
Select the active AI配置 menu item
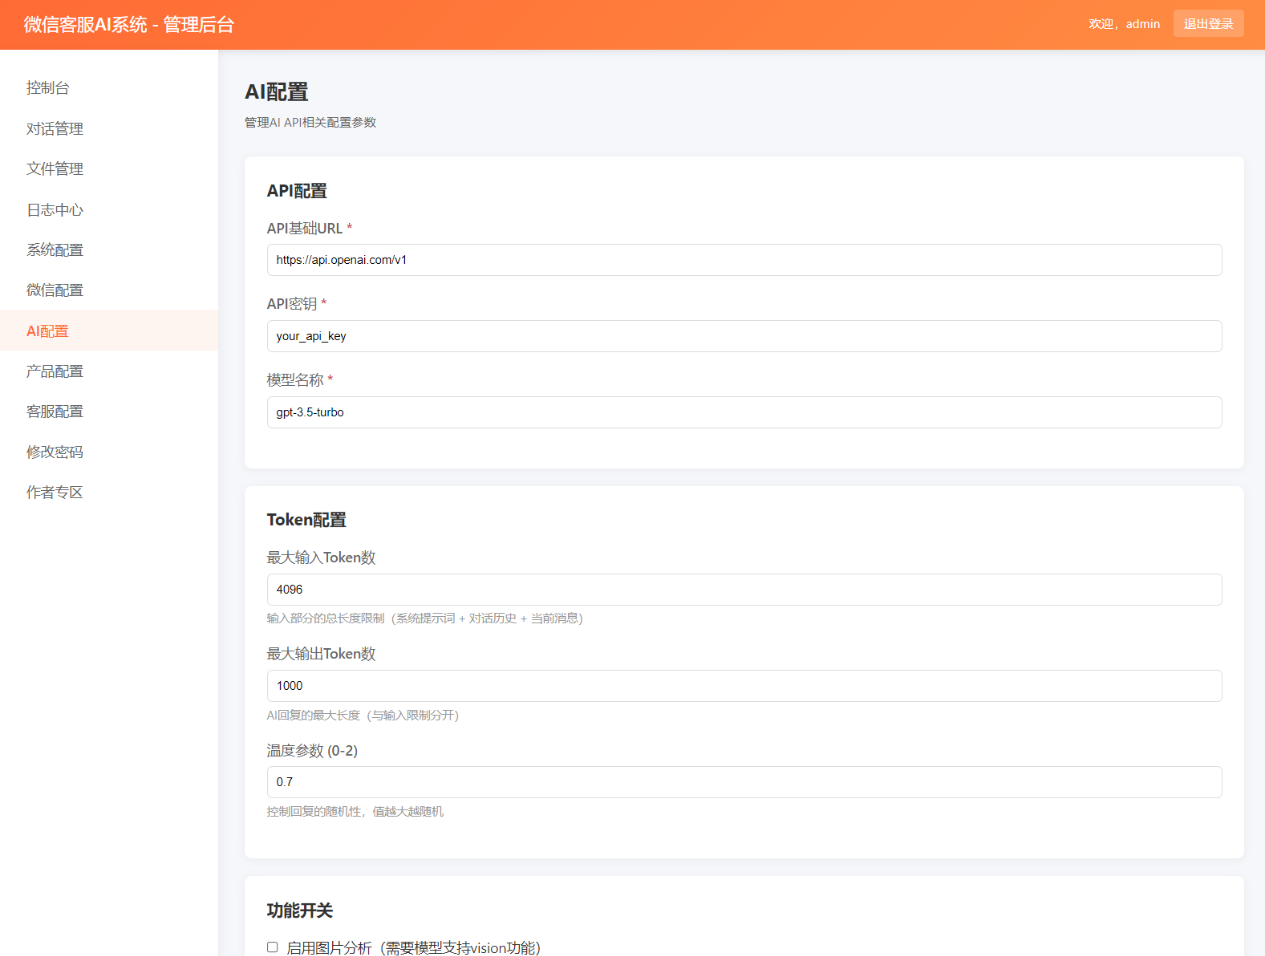tap(48, 331)
